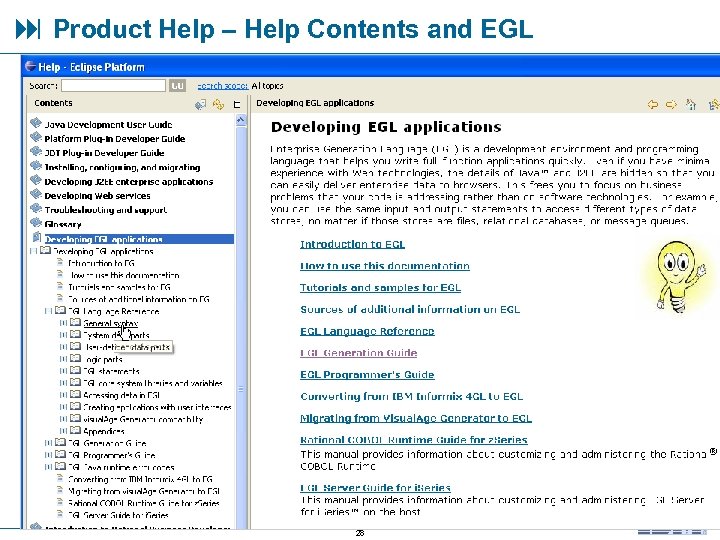Follow the EGL Language Reference link
The width and height of the screenshot is (720, 540).
point(367,331)
